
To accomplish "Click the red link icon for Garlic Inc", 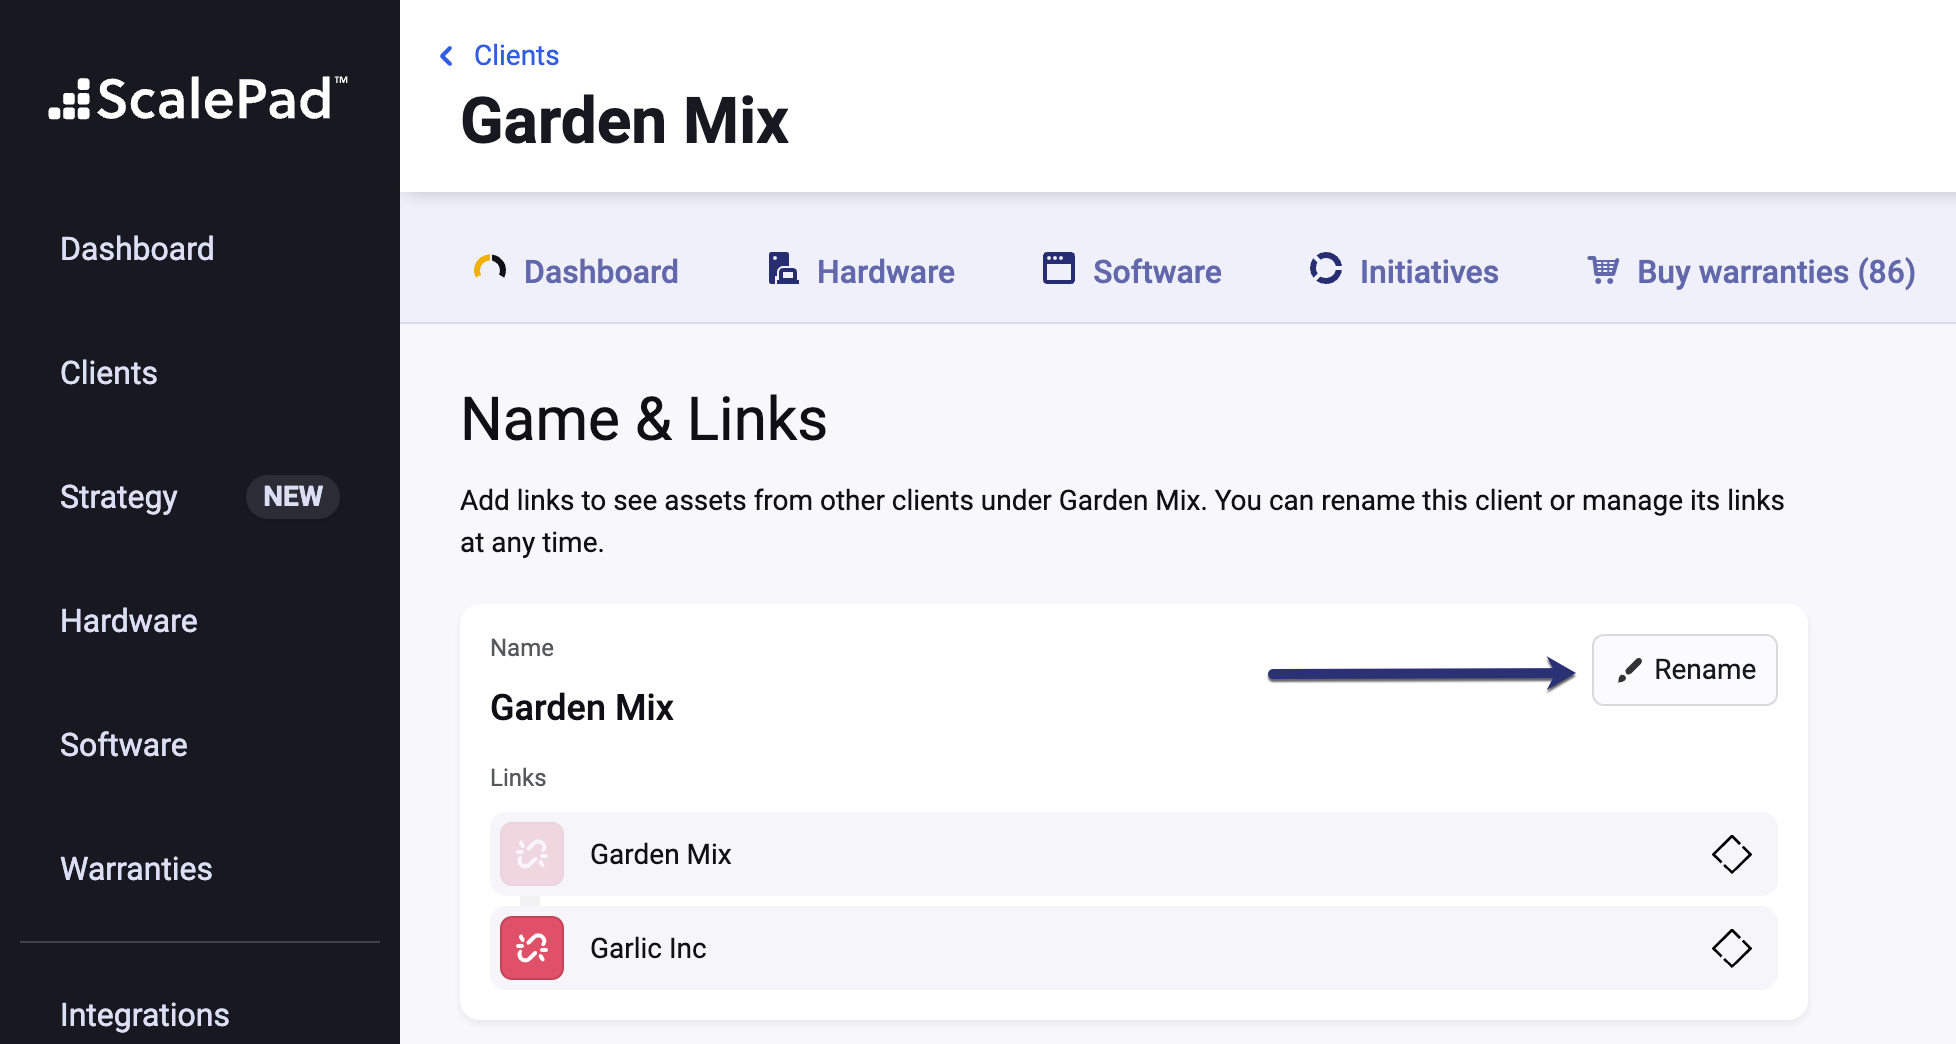I will pyautogui.click(x=532, y=948).
